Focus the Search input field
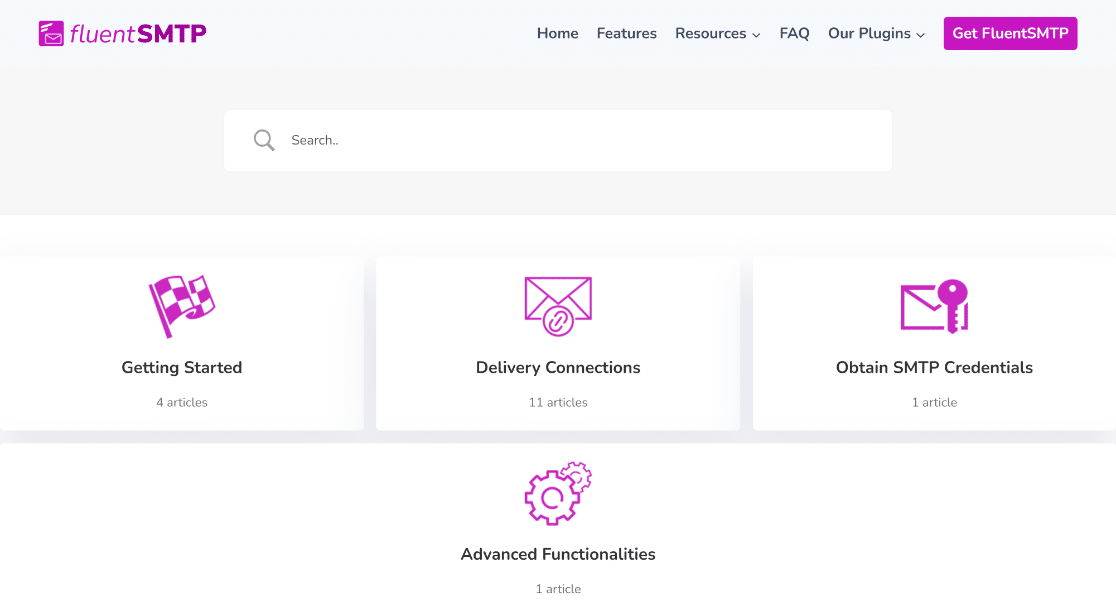Screen dimensions: 1116x606 click(558, 140)
